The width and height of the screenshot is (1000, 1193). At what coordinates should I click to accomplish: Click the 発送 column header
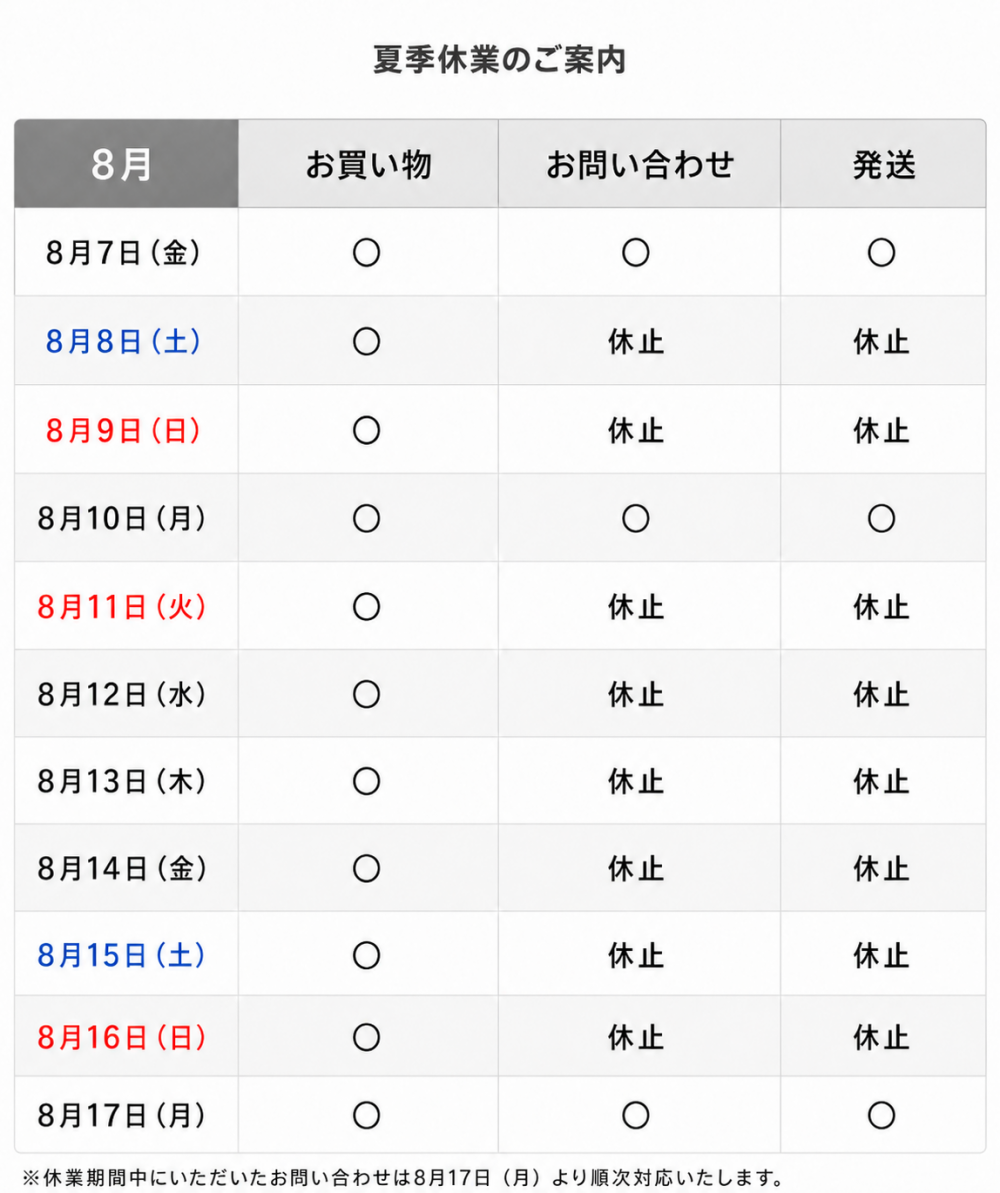[x=883, y=164]
